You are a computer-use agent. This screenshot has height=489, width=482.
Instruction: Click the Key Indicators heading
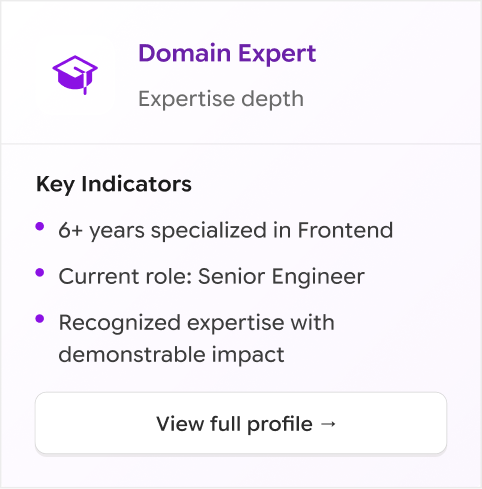pyautogui.click(x=114, y=184)
